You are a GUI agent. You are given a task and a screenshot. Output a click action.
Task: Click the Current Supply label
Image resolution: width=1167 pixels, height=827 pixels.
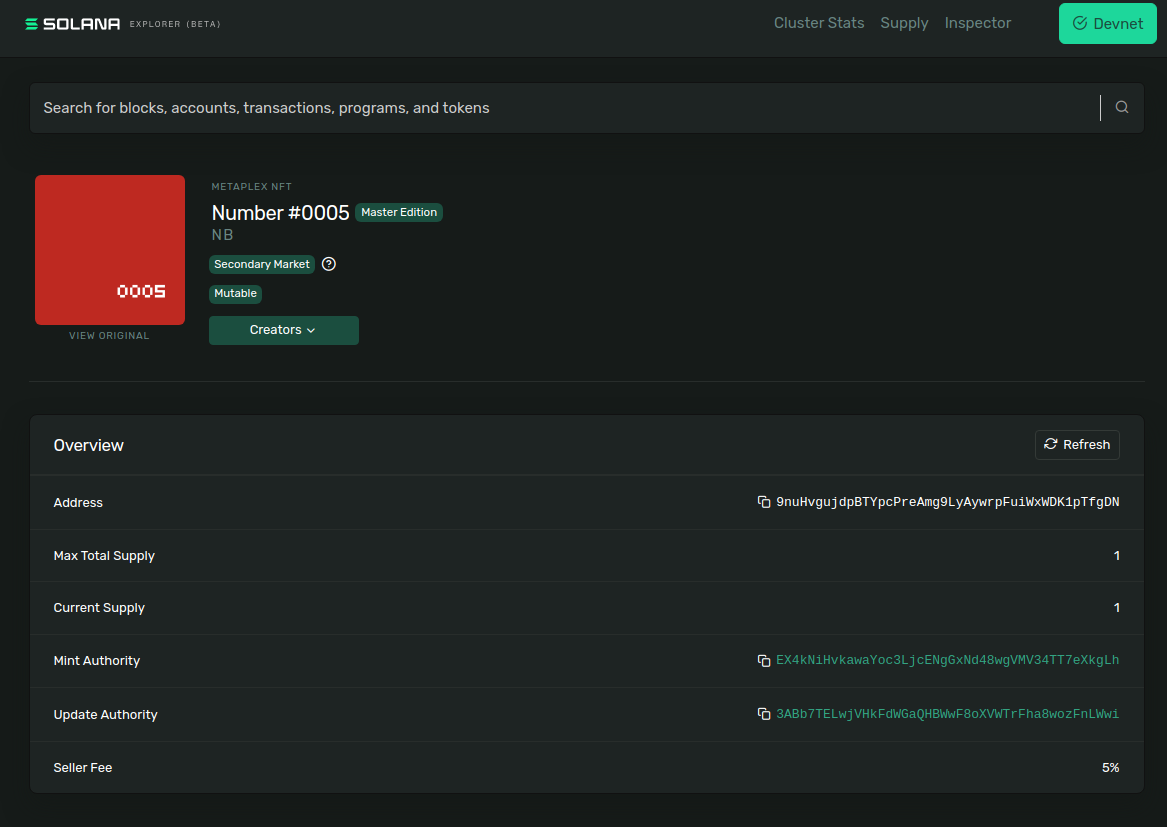pos(99,607)
